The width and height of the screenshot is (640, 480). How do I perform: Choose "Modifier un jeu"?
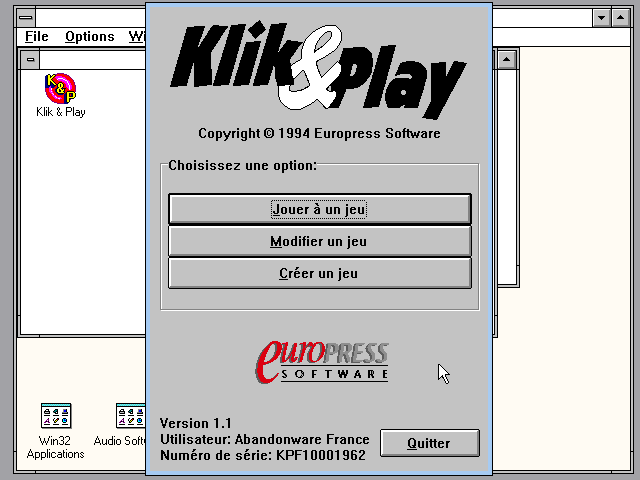319,241
